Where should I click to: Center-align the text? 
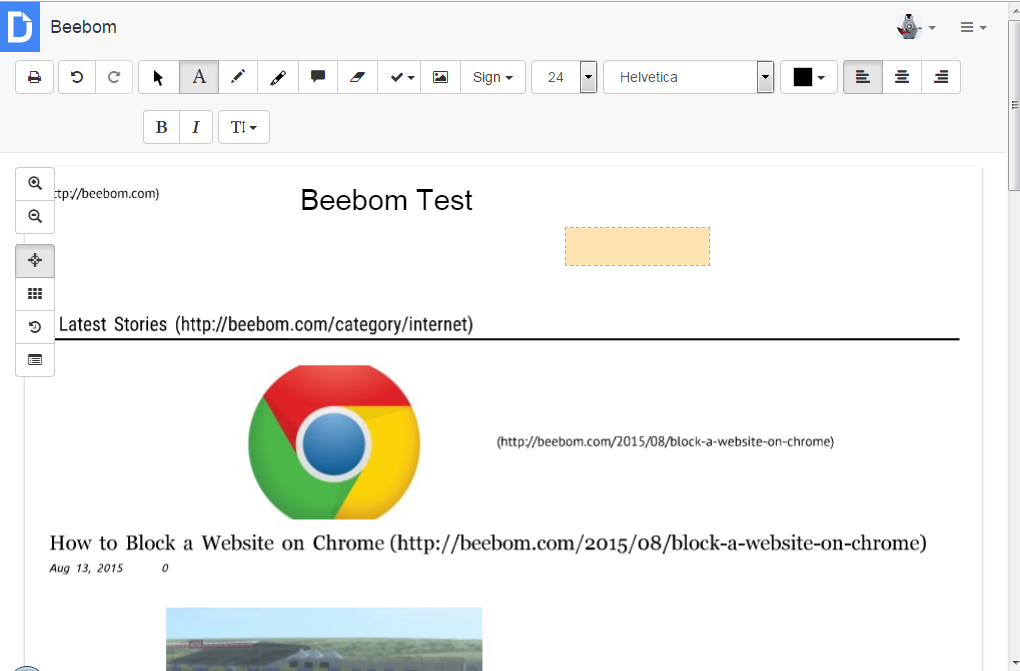tap(902, 77)
